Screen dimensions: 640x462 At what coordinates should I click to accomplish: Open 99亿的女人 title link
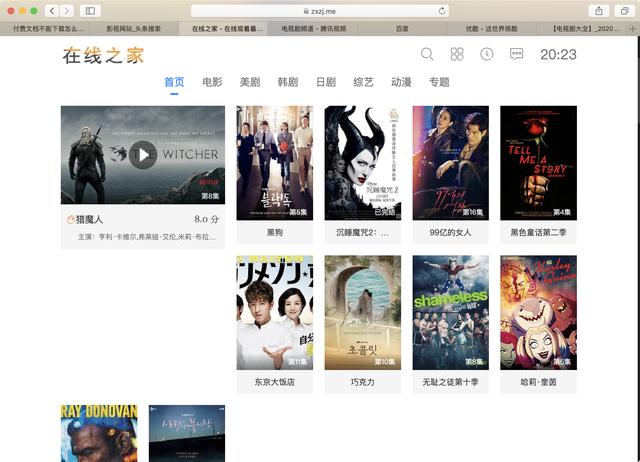[450, 233]
